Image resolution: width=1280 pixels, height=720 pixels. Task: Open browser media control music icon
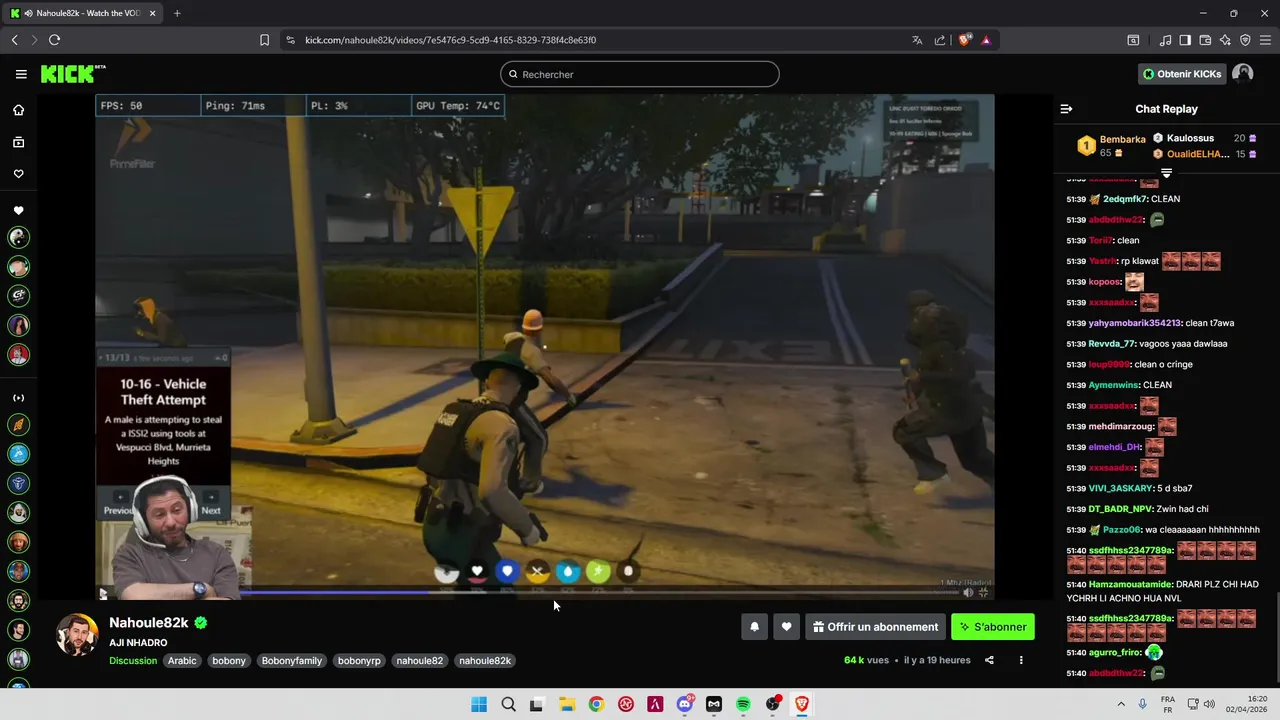pyautogui.click(x=1165, y=40)
